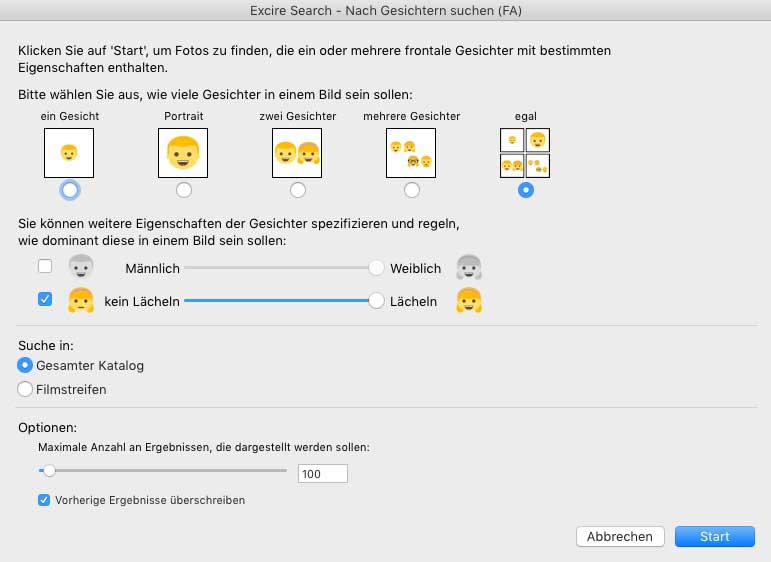Screen dimensions: 771x562
Task: Toggle 'Vorherige Ergebnisse überschreiben' checkbox
Action: (x=44, y=500)
